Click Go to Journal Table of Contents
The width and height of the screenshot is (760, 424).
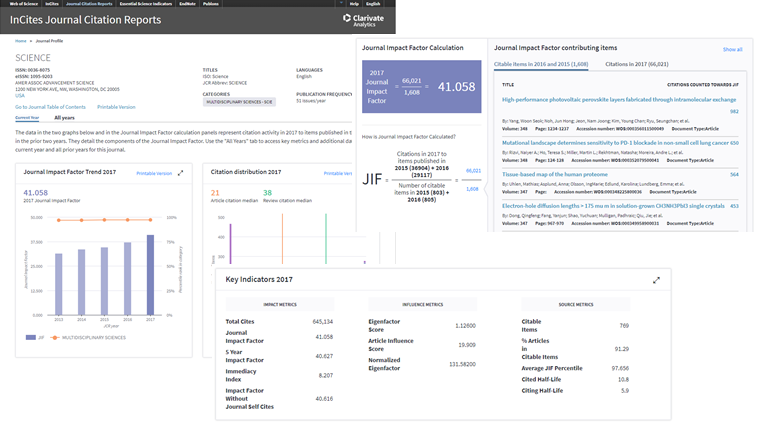[50, 105]
